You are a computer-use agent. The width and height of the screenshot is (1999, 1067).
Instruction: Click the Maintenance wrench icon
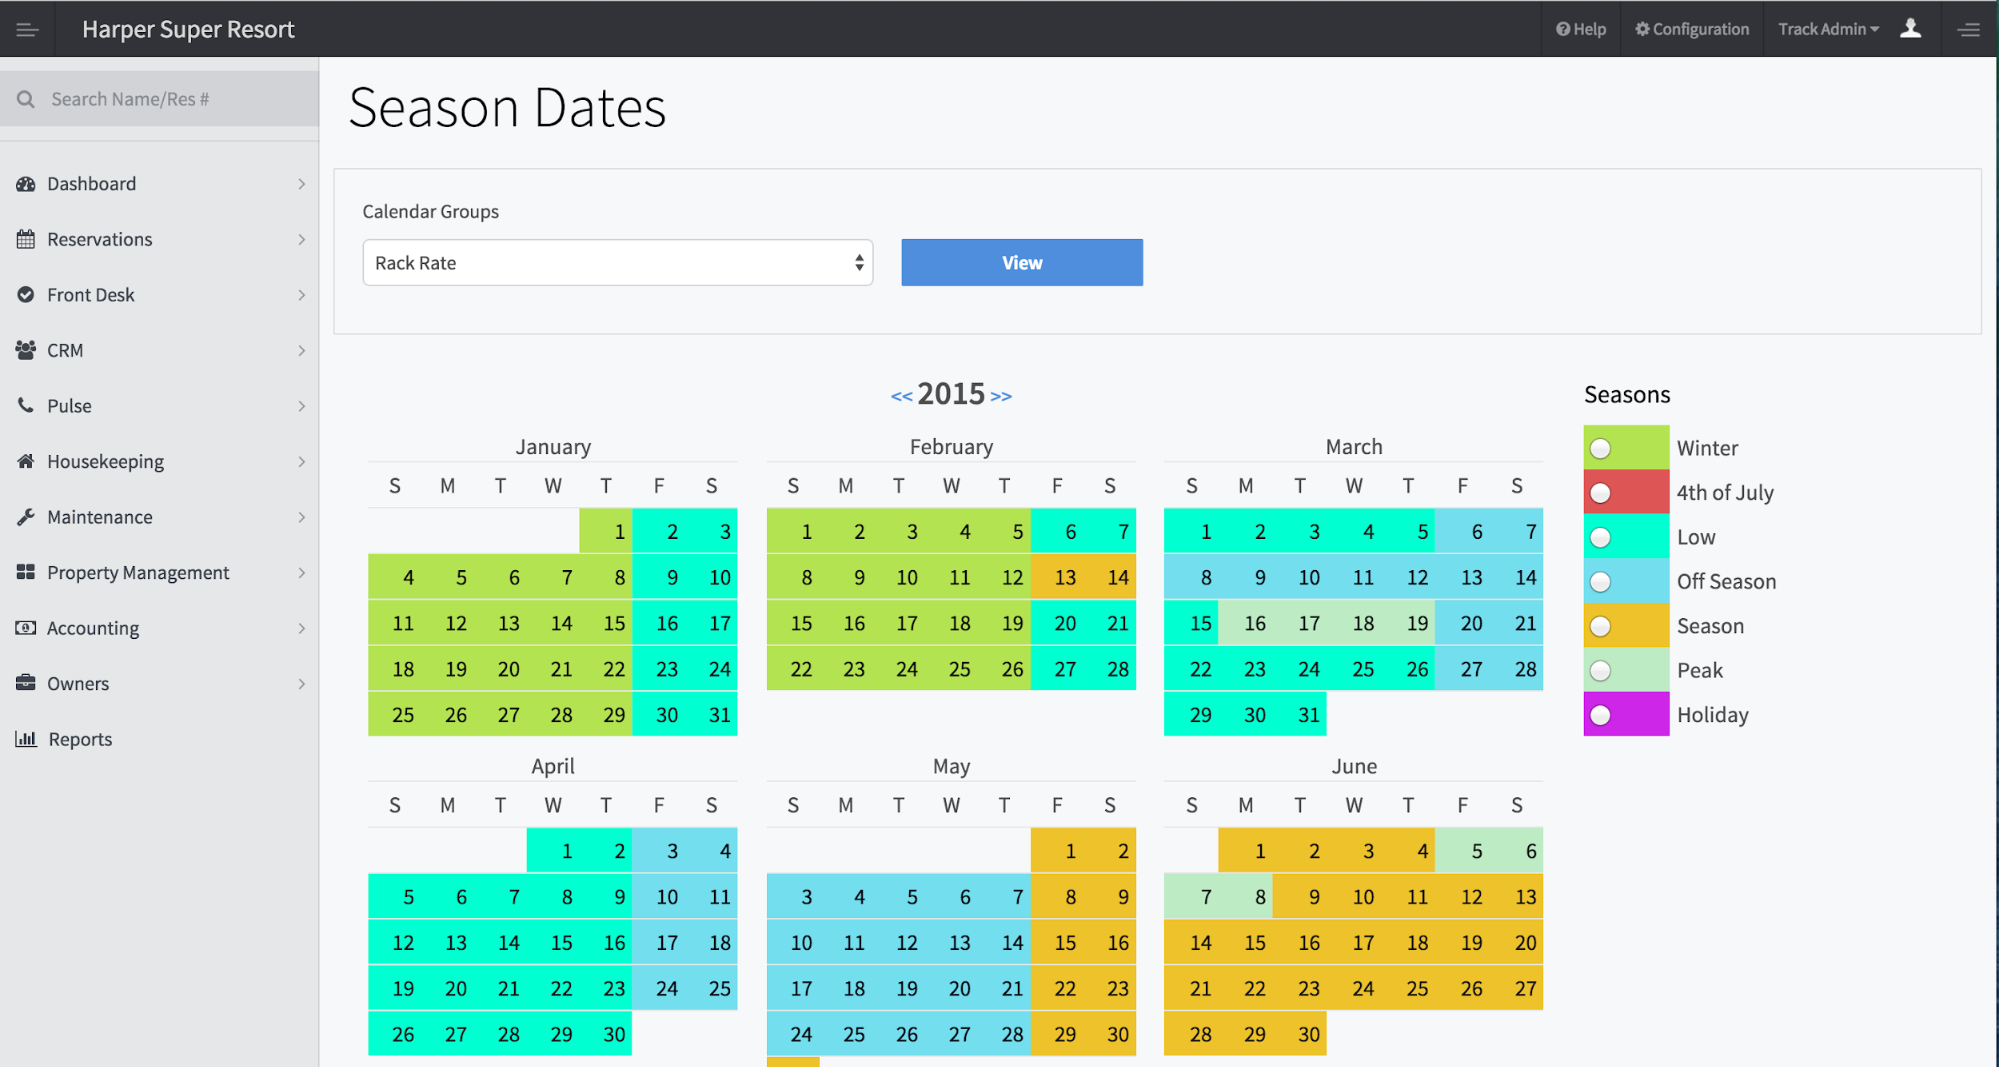click(26, 517)
